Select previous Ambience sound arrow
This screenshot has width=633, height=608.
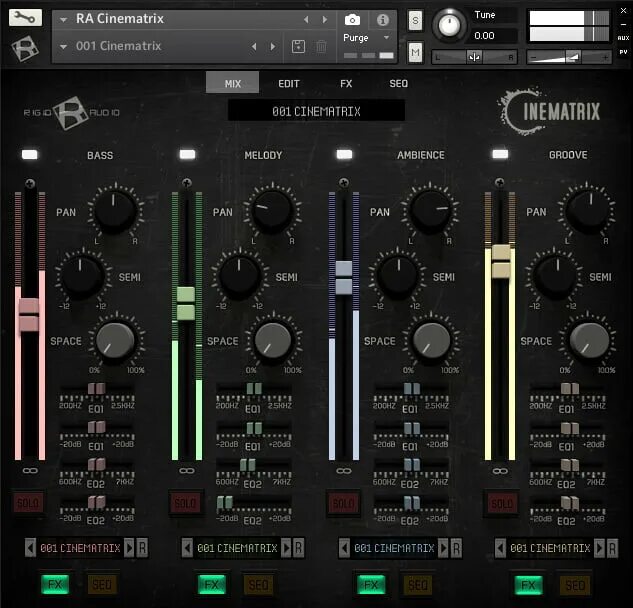(x=344, y=548)
